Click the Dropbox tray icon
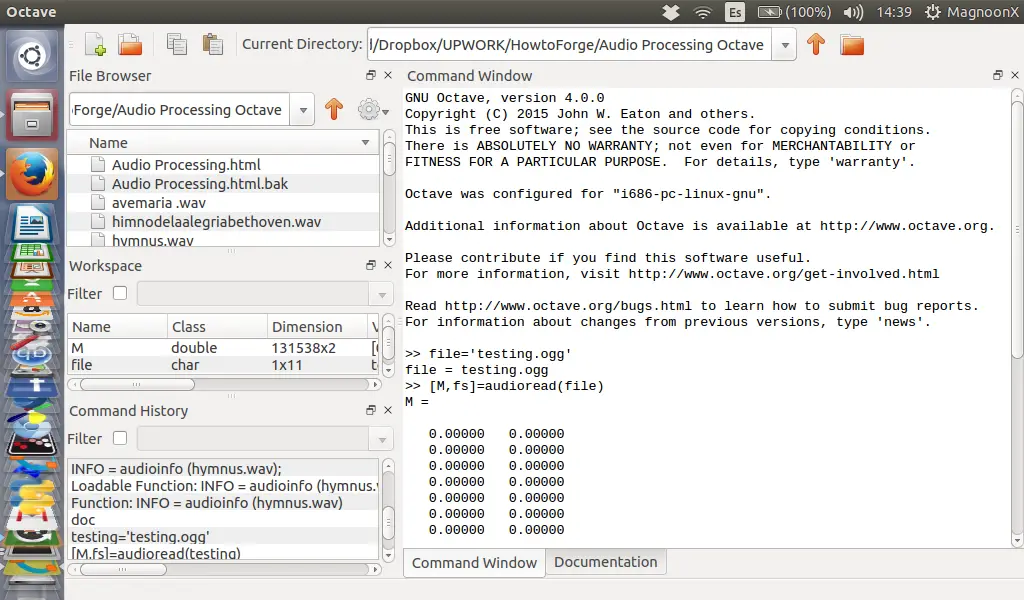The width and height of the screenshot is (1024, 600). pyautogui.click(x=671, y=12)
